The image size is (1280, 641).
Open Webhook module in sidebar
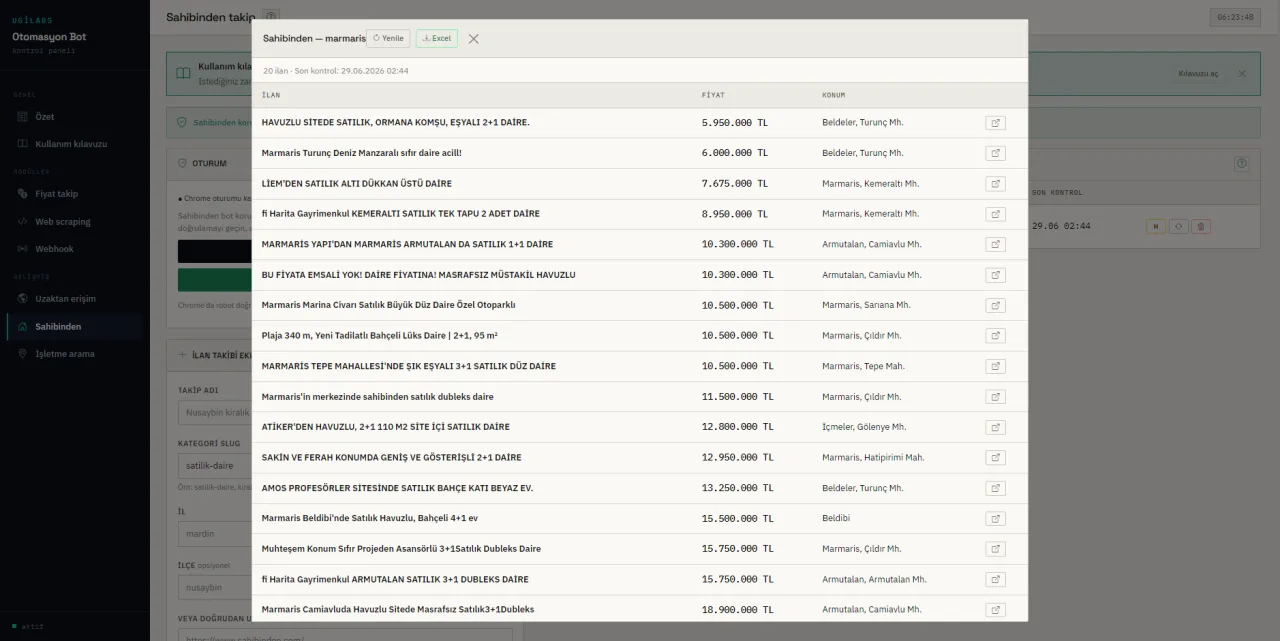click(x=75, y=249)
